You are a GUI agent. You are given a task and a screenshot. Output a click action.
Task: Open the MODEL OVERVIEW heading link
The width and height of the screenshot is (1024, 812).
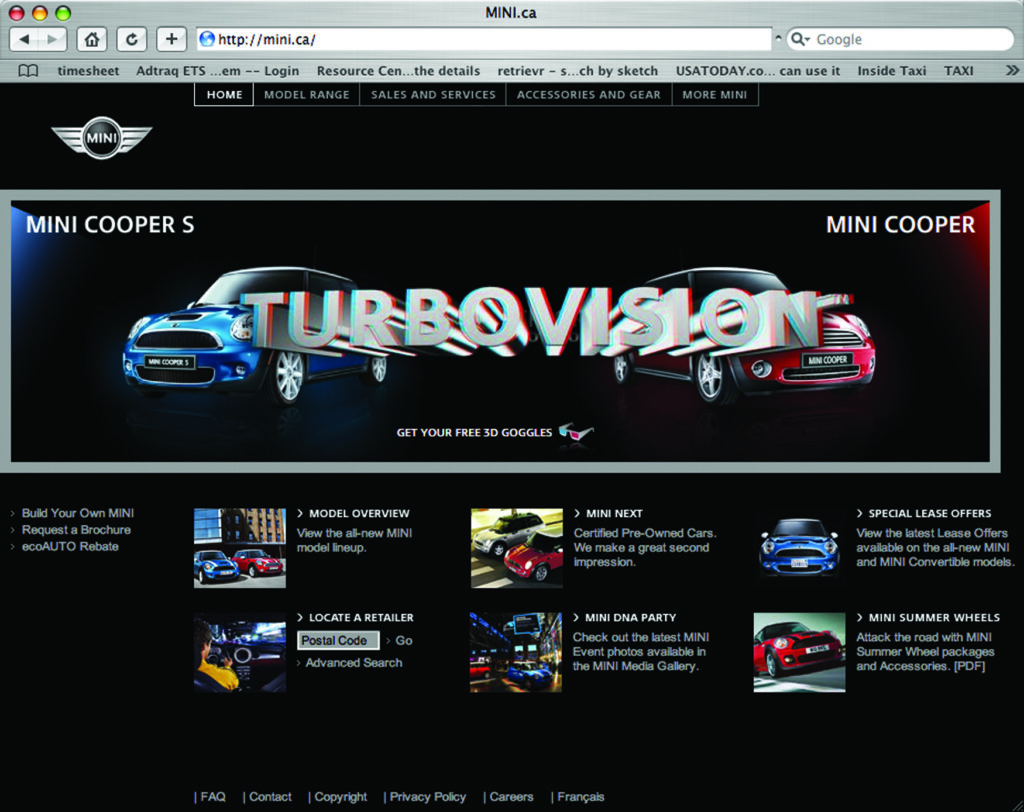pos(359,513)
